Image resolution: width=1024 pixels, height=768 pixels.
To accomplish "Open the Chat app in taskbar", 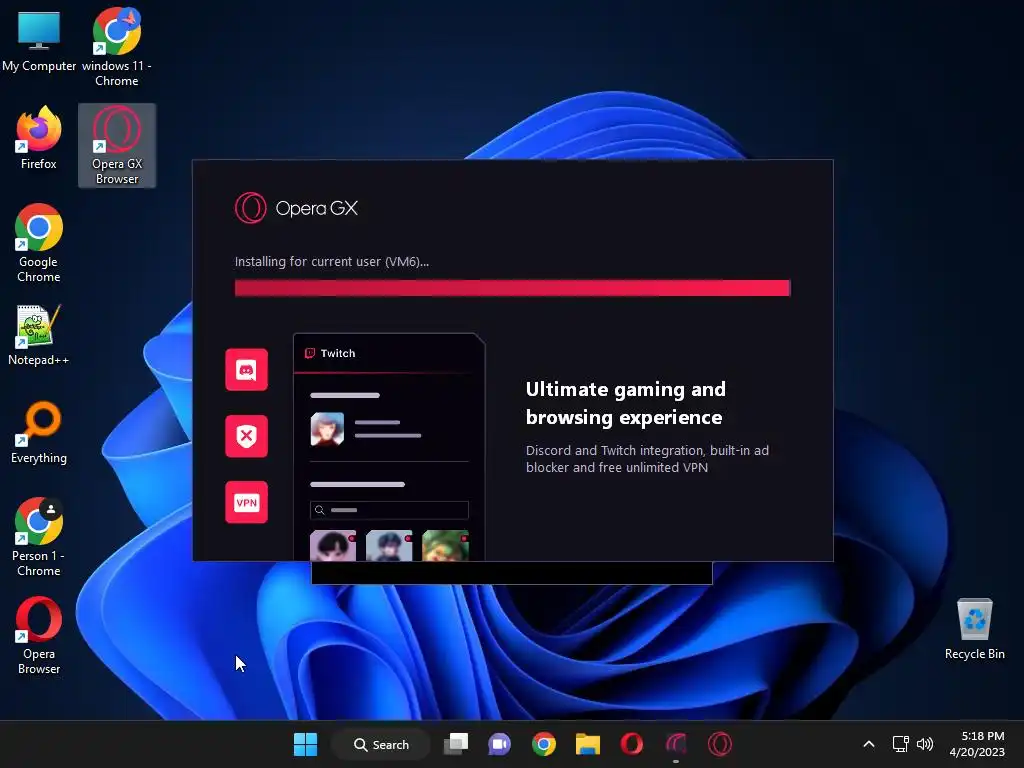I will [500, 744].
